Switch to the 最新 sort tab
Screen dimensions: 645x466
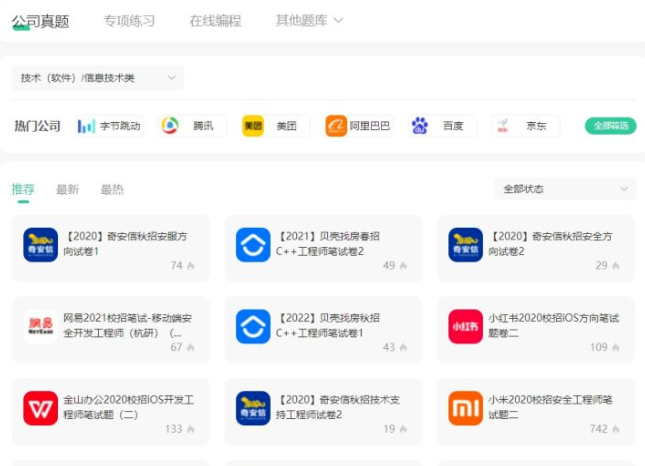tap(67, 189)
